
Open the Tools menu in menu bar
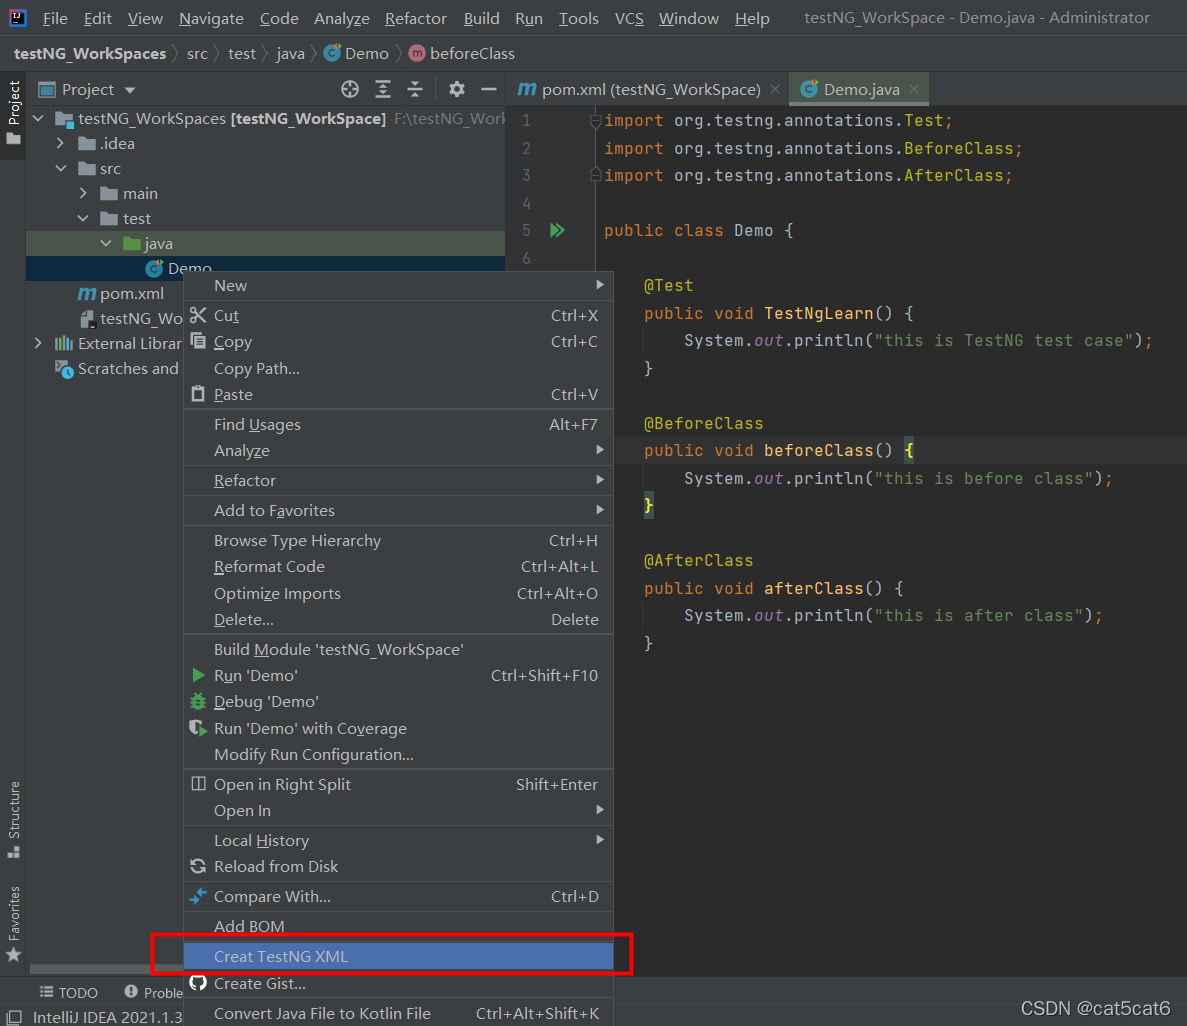pos(578,18)
